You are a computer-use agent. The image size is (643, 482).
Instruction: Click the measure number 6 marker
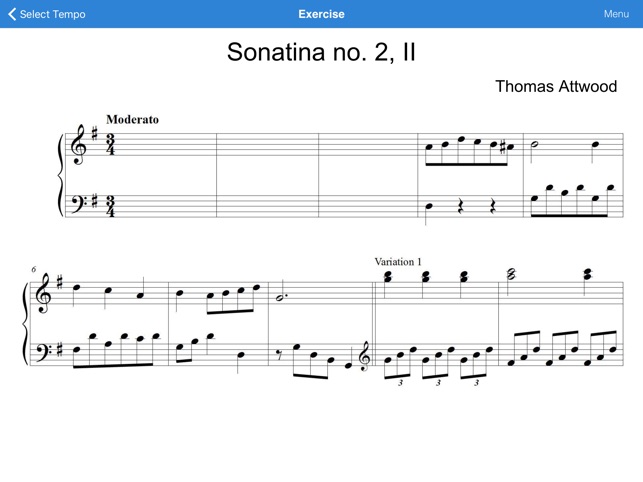tap(34, 270)
